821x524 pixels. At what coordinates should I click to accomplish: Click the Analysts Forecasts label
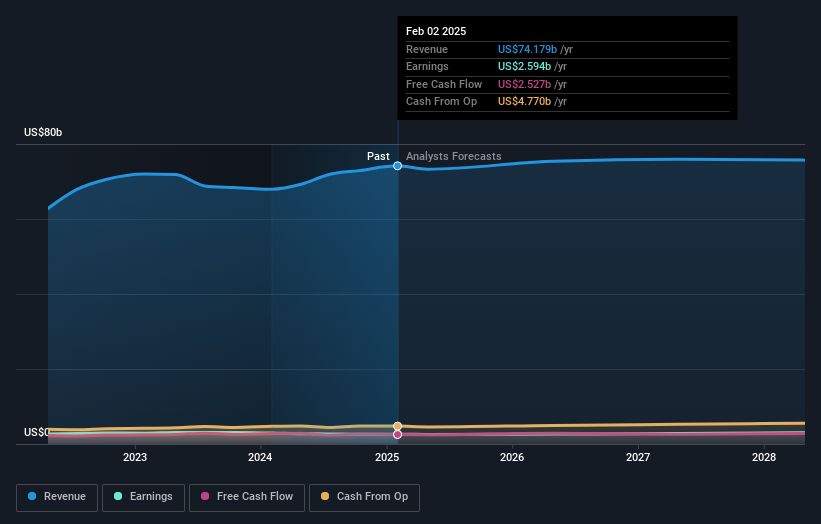coord(453,156)
